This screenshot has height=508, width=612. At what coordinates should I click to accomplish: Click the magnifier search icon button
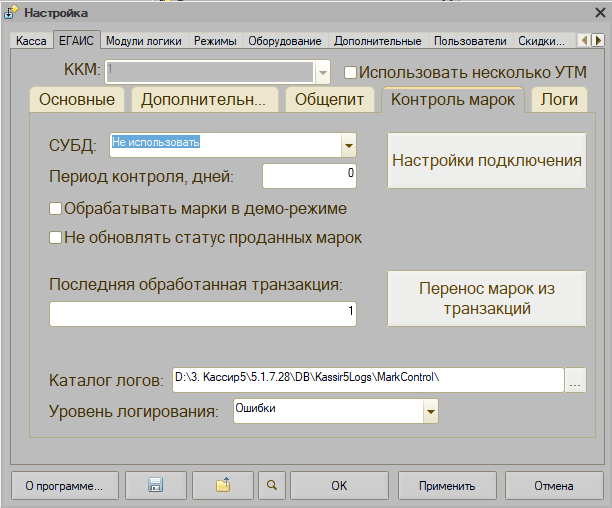pyautogui.click(x=270, y=485)
